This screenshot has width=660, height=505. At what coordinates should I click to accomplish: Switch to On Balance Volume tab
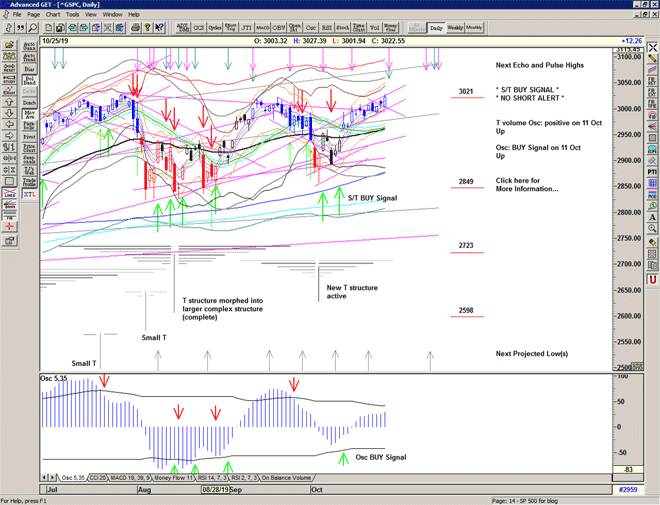[286, 478]
